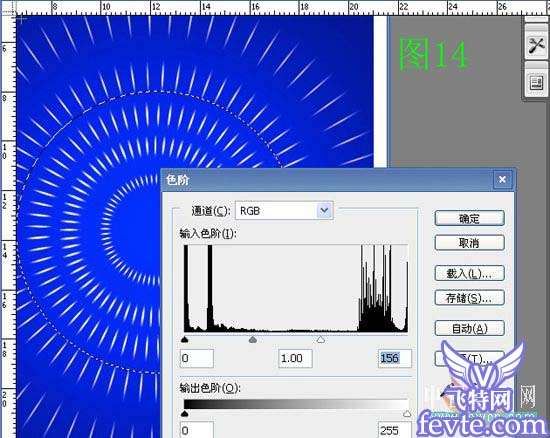Open the panel icon below the wrench
This screenshot has width=550, height=438.
(x=536, y=83)
